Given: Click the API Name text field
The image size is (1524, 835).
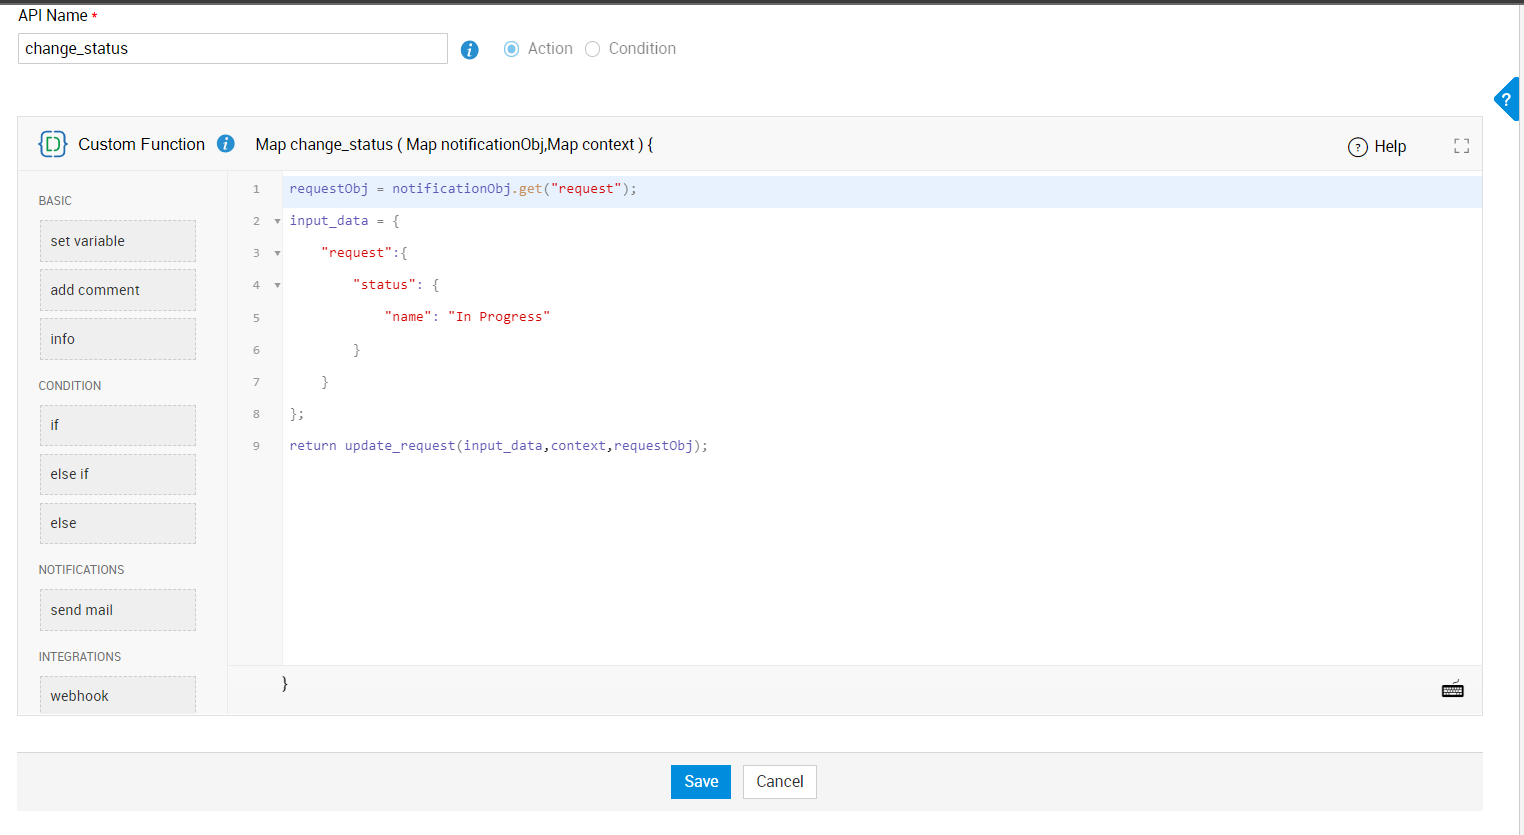Looking at the screenshot, I should tap(232, 49).
